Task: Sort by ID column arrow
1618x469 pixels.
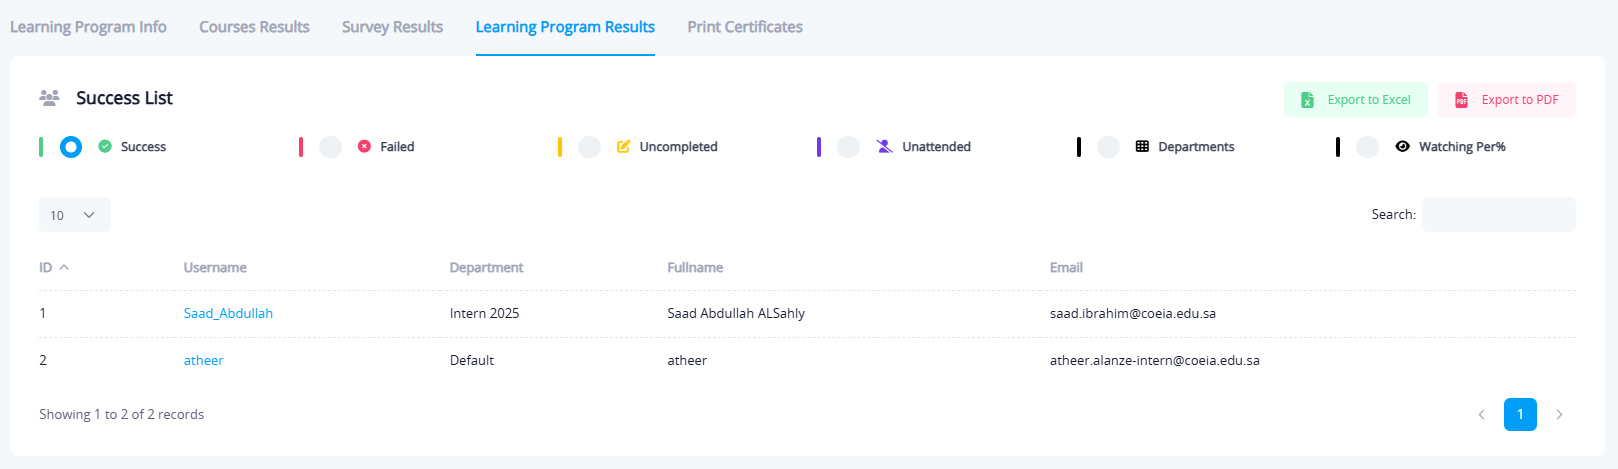Action: pyautogui.click(x=64, y=268)
